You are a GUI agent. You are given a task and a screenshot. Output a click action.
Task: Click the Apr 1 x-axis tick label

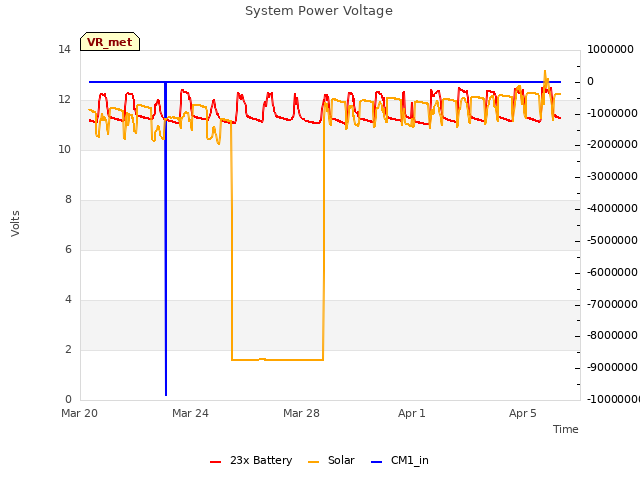pyautogui.click(x=412, y=413)
